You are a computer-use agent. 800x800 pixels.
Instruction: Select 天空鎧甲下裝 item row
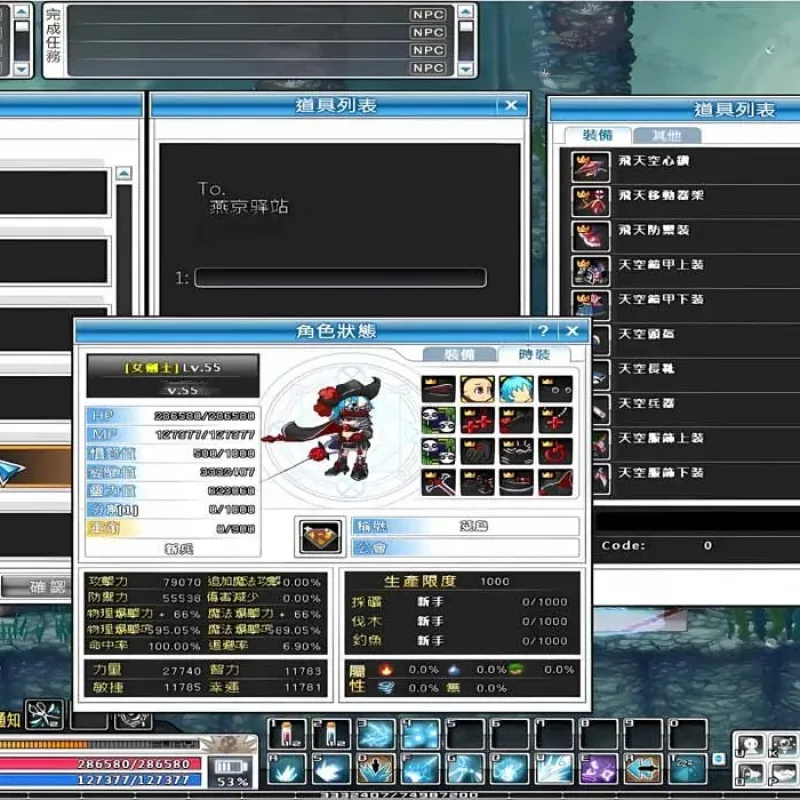tap(685, 306)
